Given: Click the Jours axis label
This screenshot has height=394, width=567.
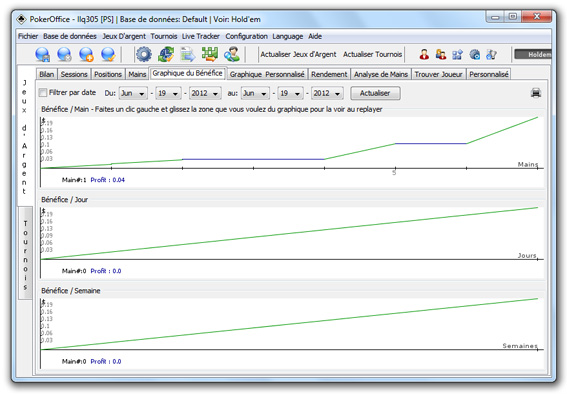Looking at the screenshot, I should (x=527, y=256).
